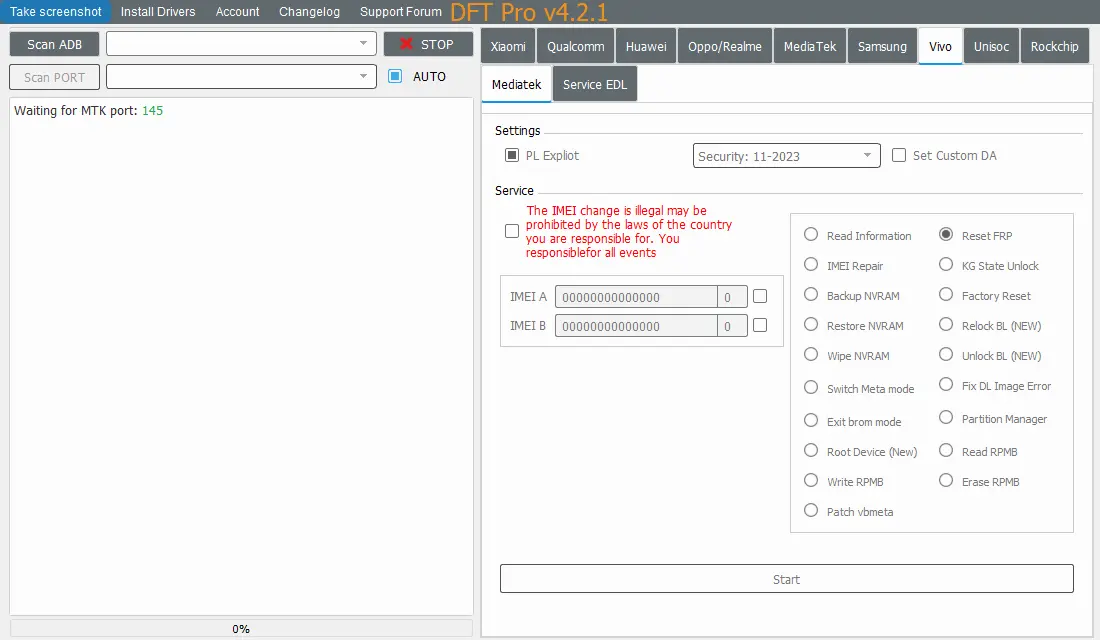
Task: Switch to the Qualcomm tab
Action: pyautogui.click(x=575, y=46)
